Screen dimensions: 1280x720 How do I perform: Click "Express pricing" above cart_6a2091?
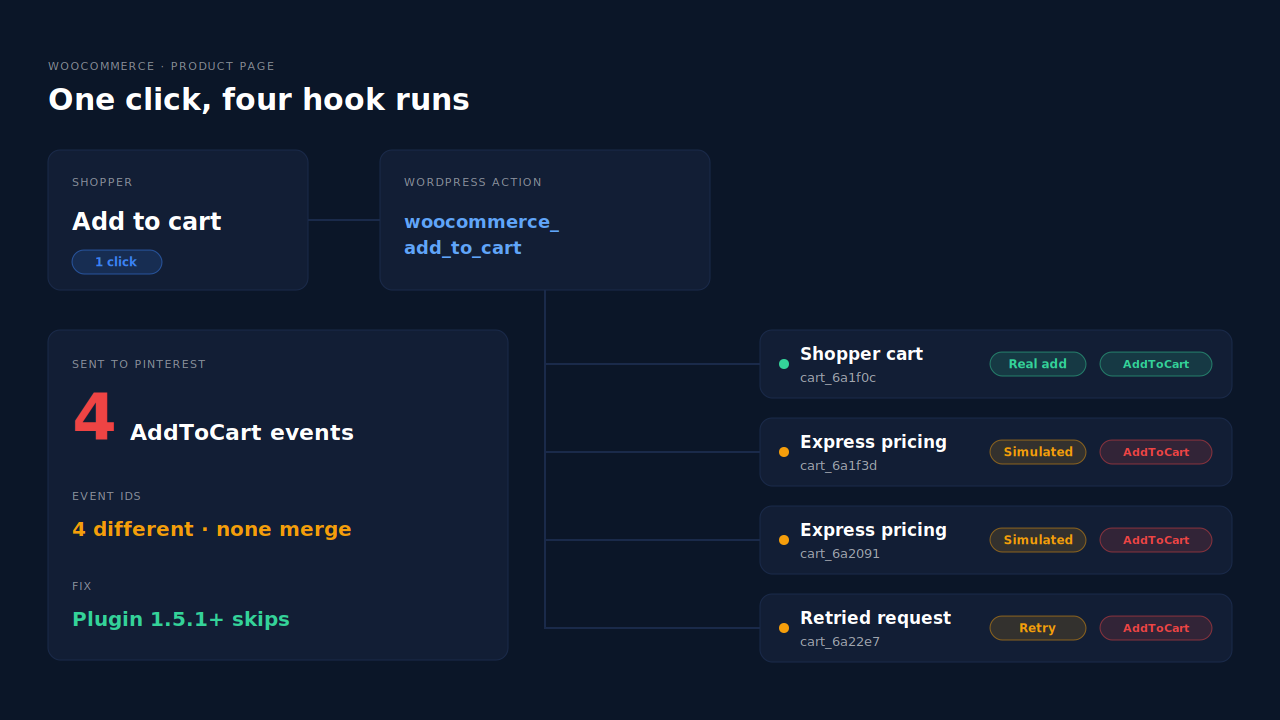pos(873,530)
